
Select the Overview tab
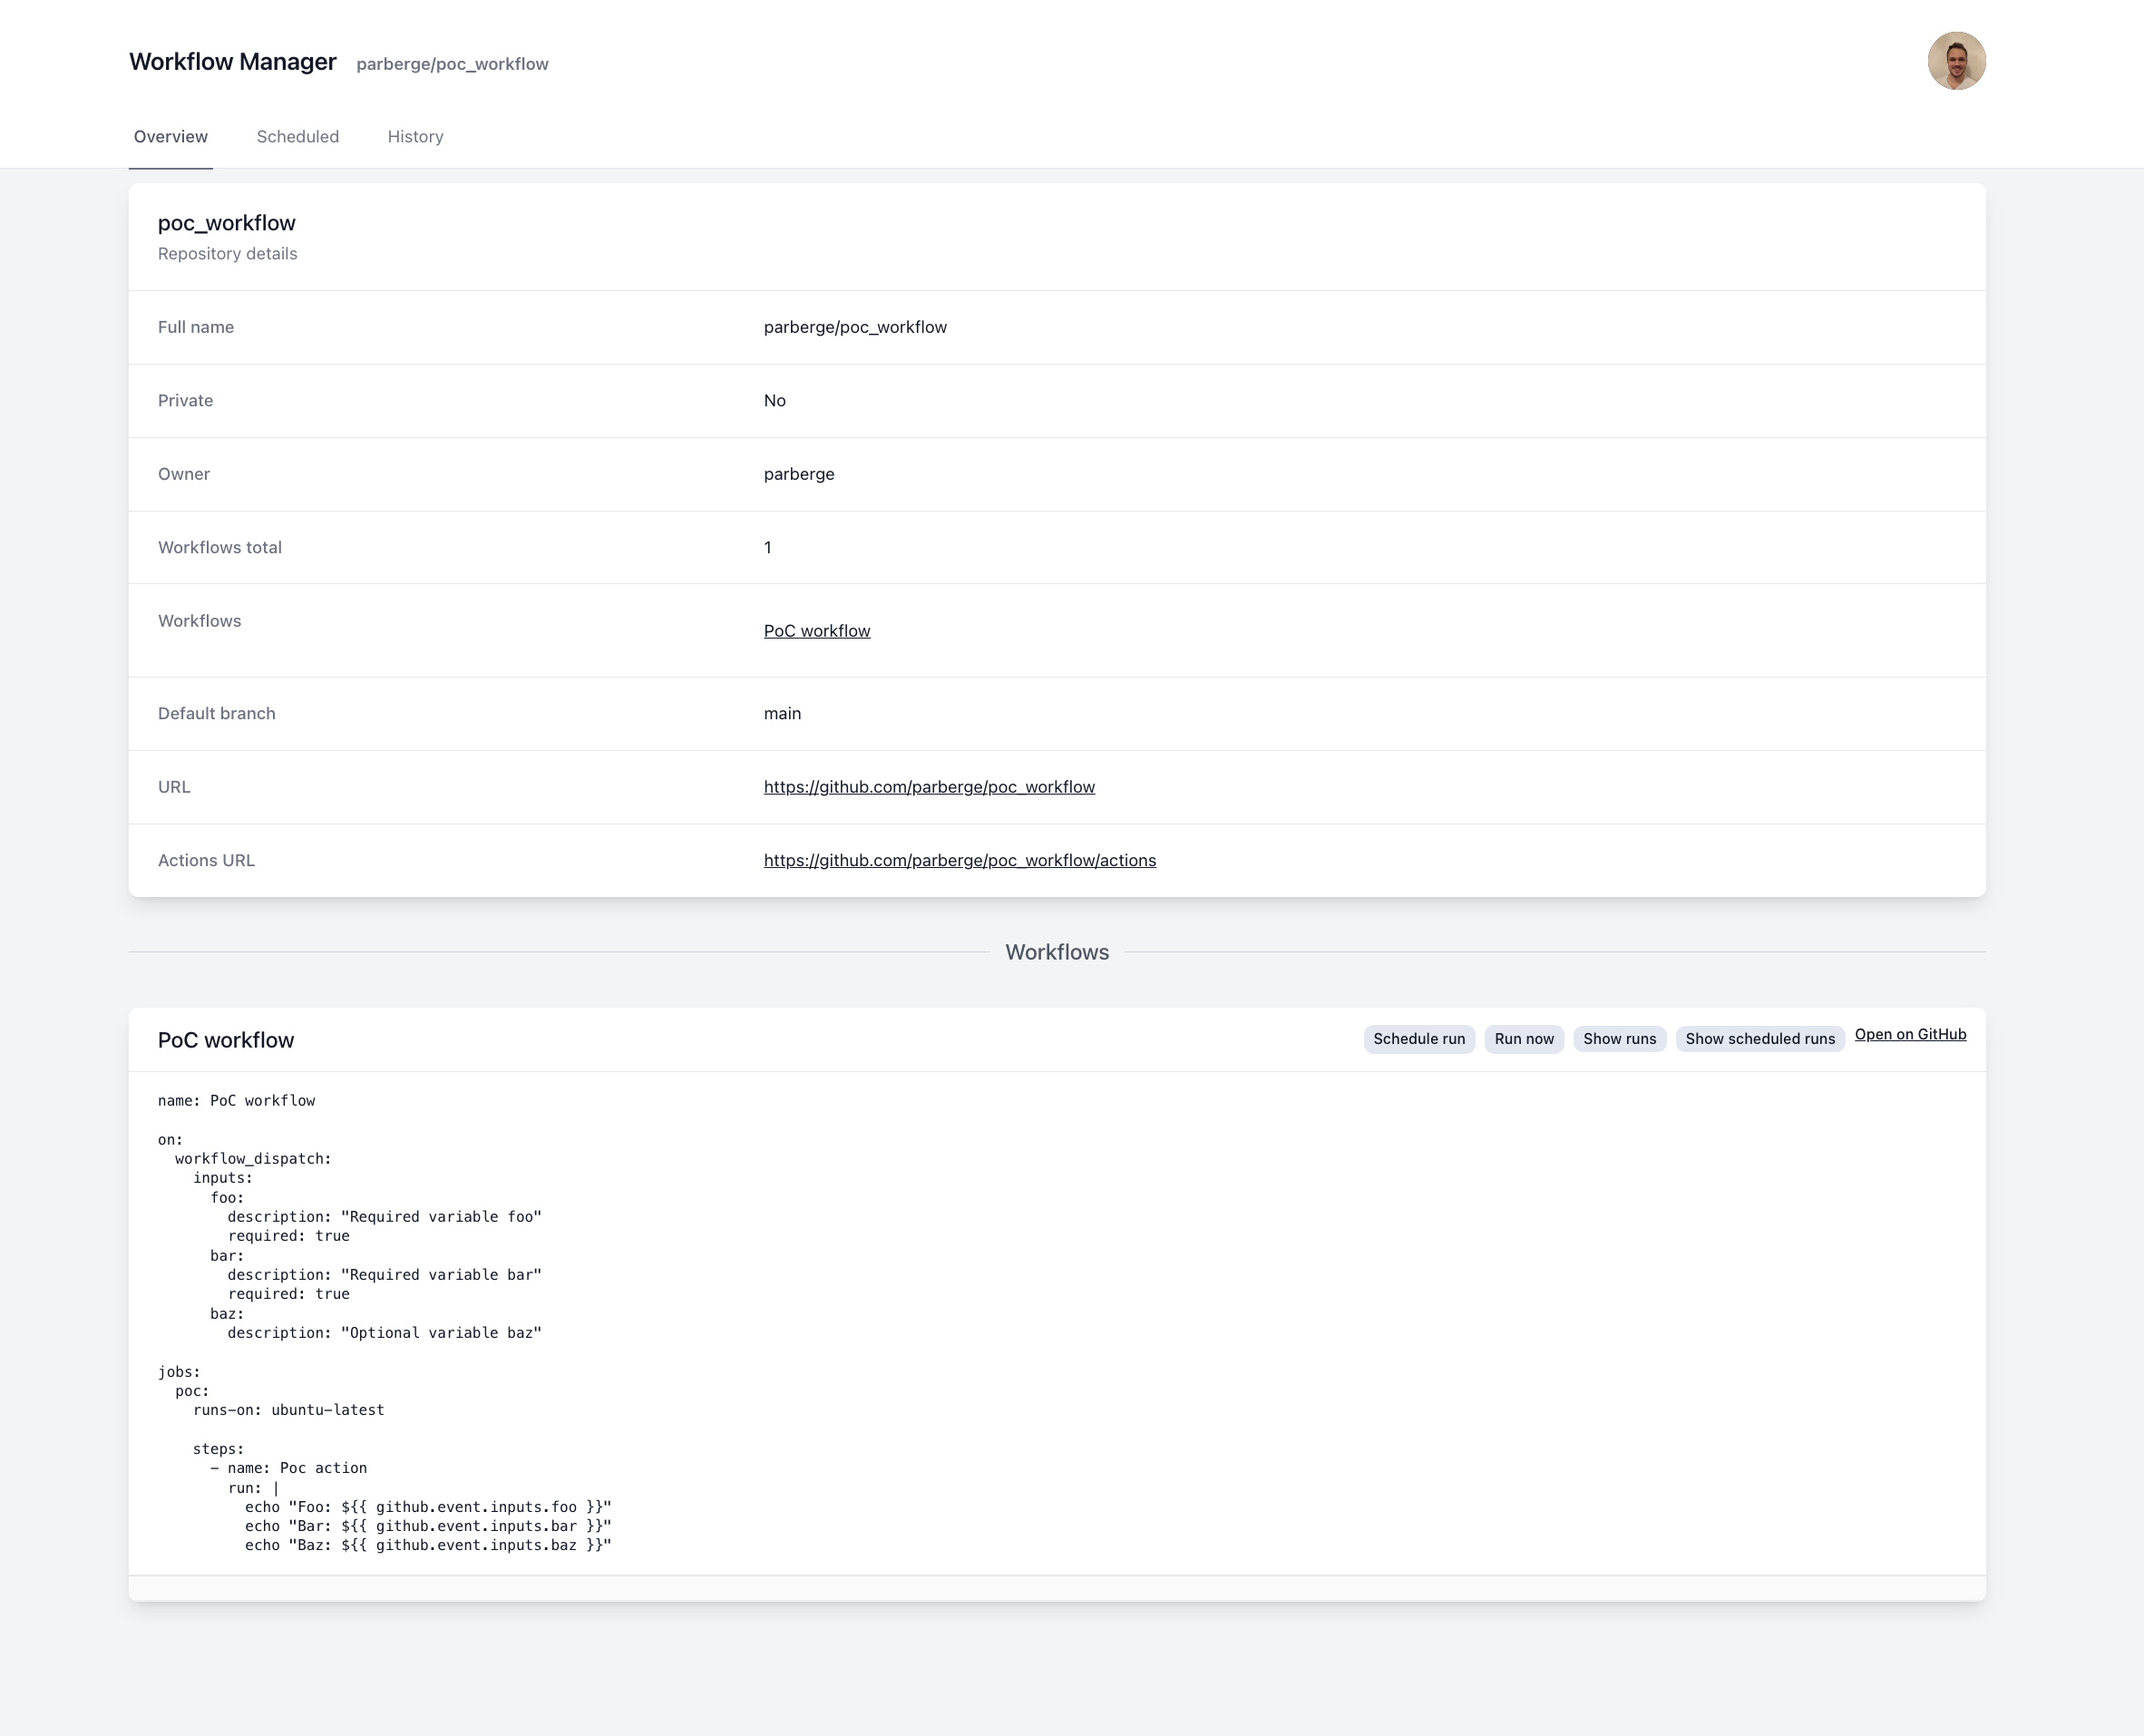click(x=170, y=137)
